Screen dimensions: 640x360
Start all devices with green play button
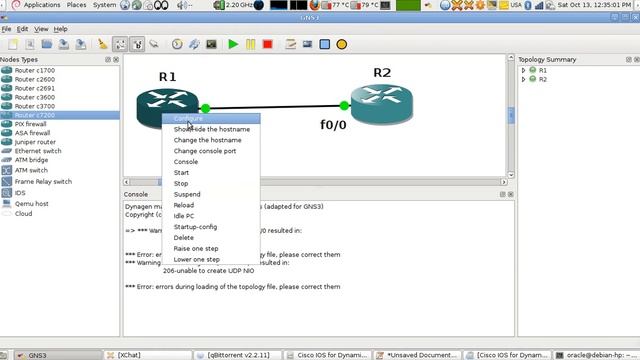(x=233, y=44)
